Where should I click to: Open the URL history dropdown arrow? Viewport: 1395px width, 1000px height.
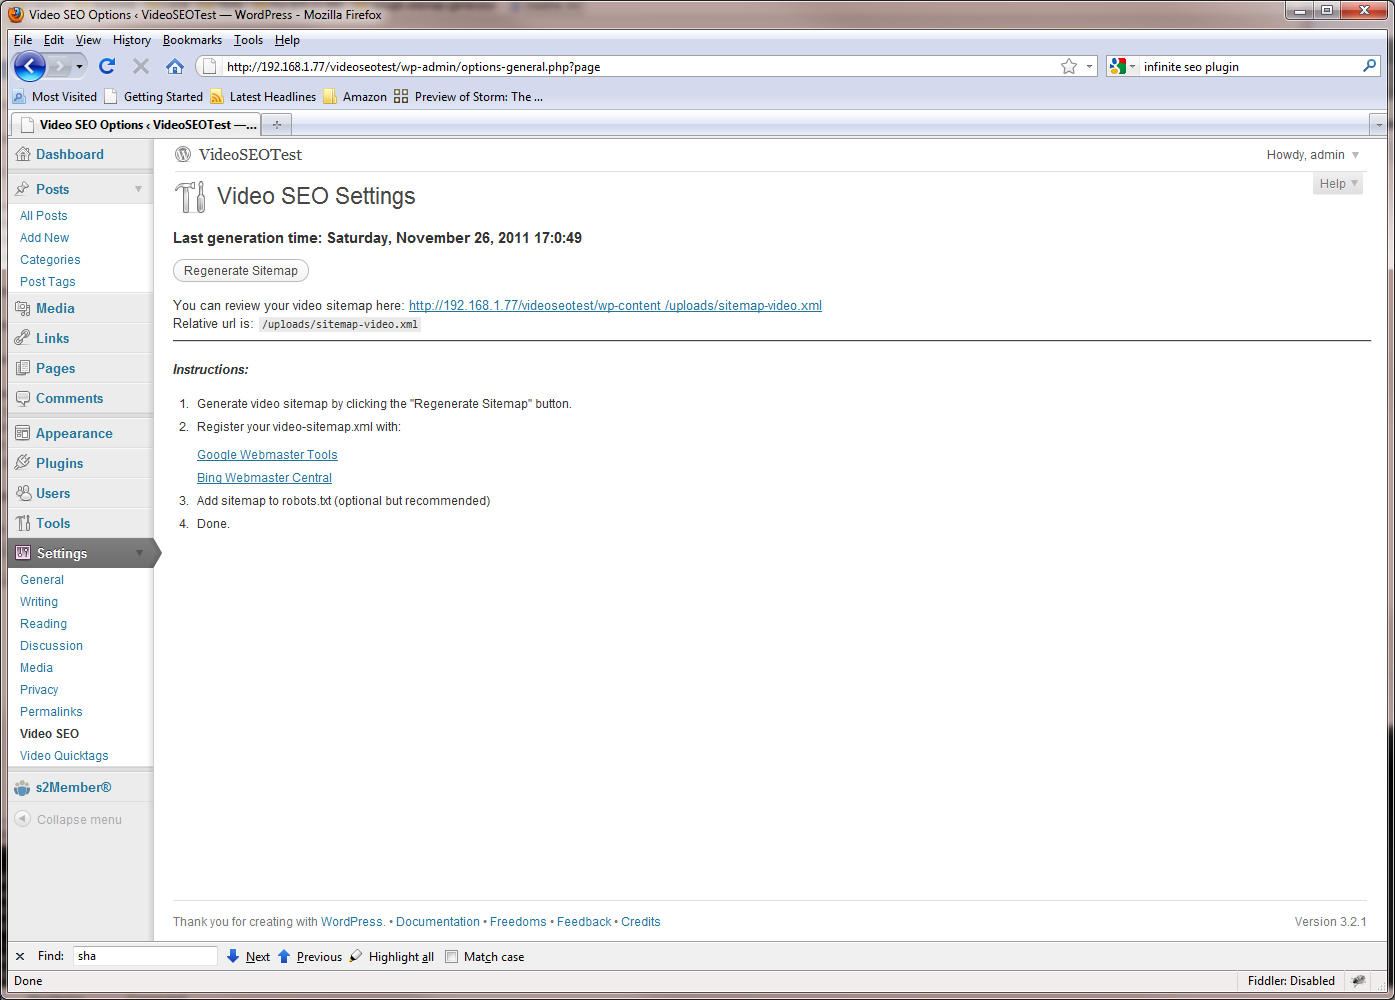(x=1089, y=67)
